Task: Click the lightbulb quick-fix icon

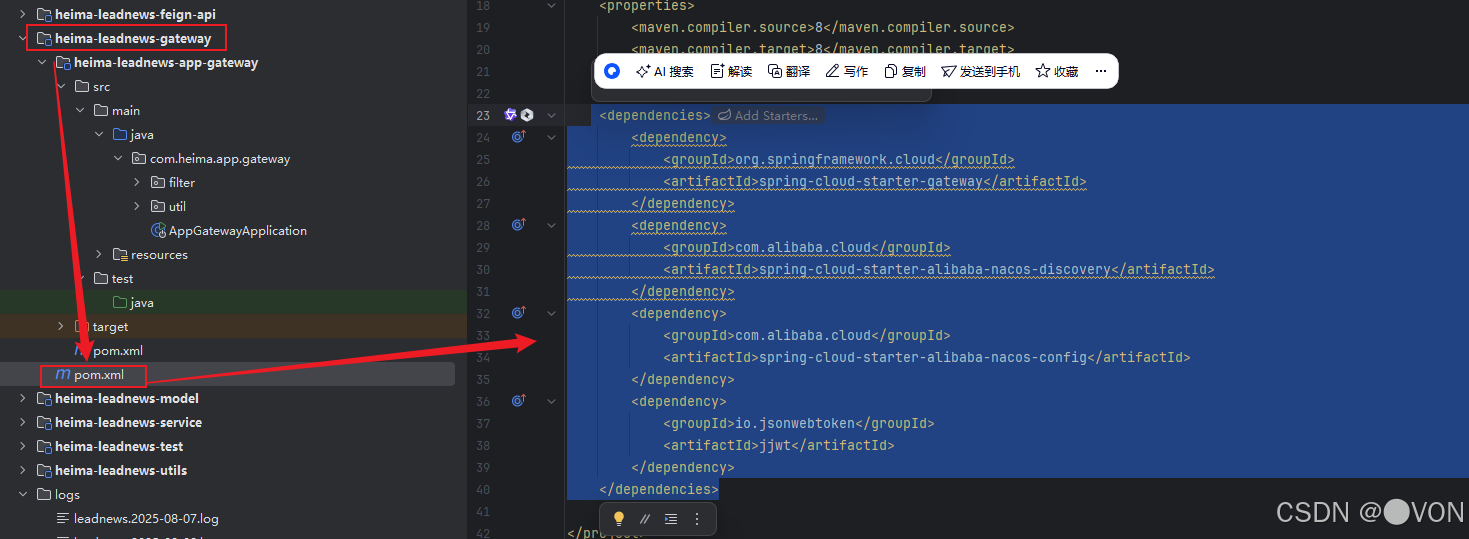Action: (619, 519)
